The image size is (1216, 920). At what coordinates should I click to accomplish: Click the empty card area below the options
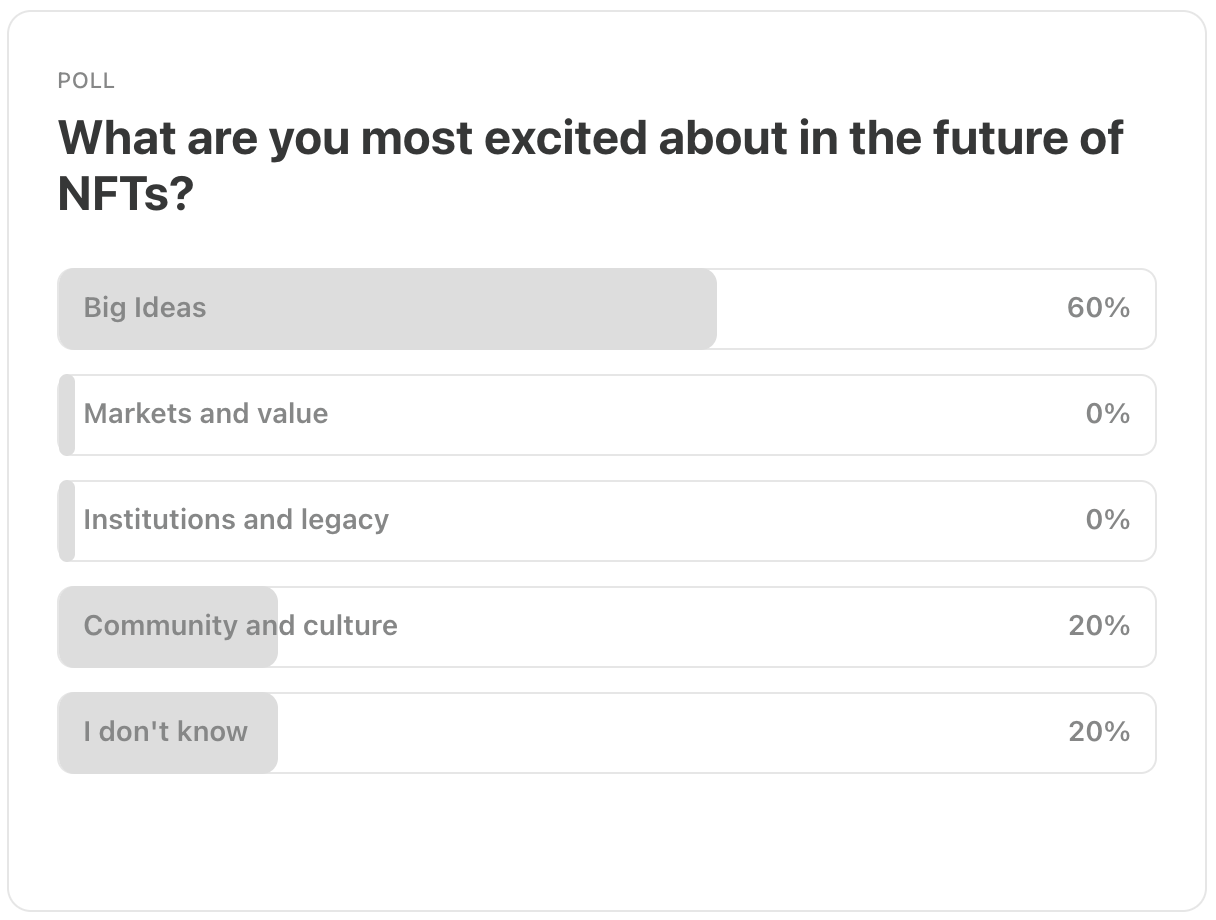(606, 840)
